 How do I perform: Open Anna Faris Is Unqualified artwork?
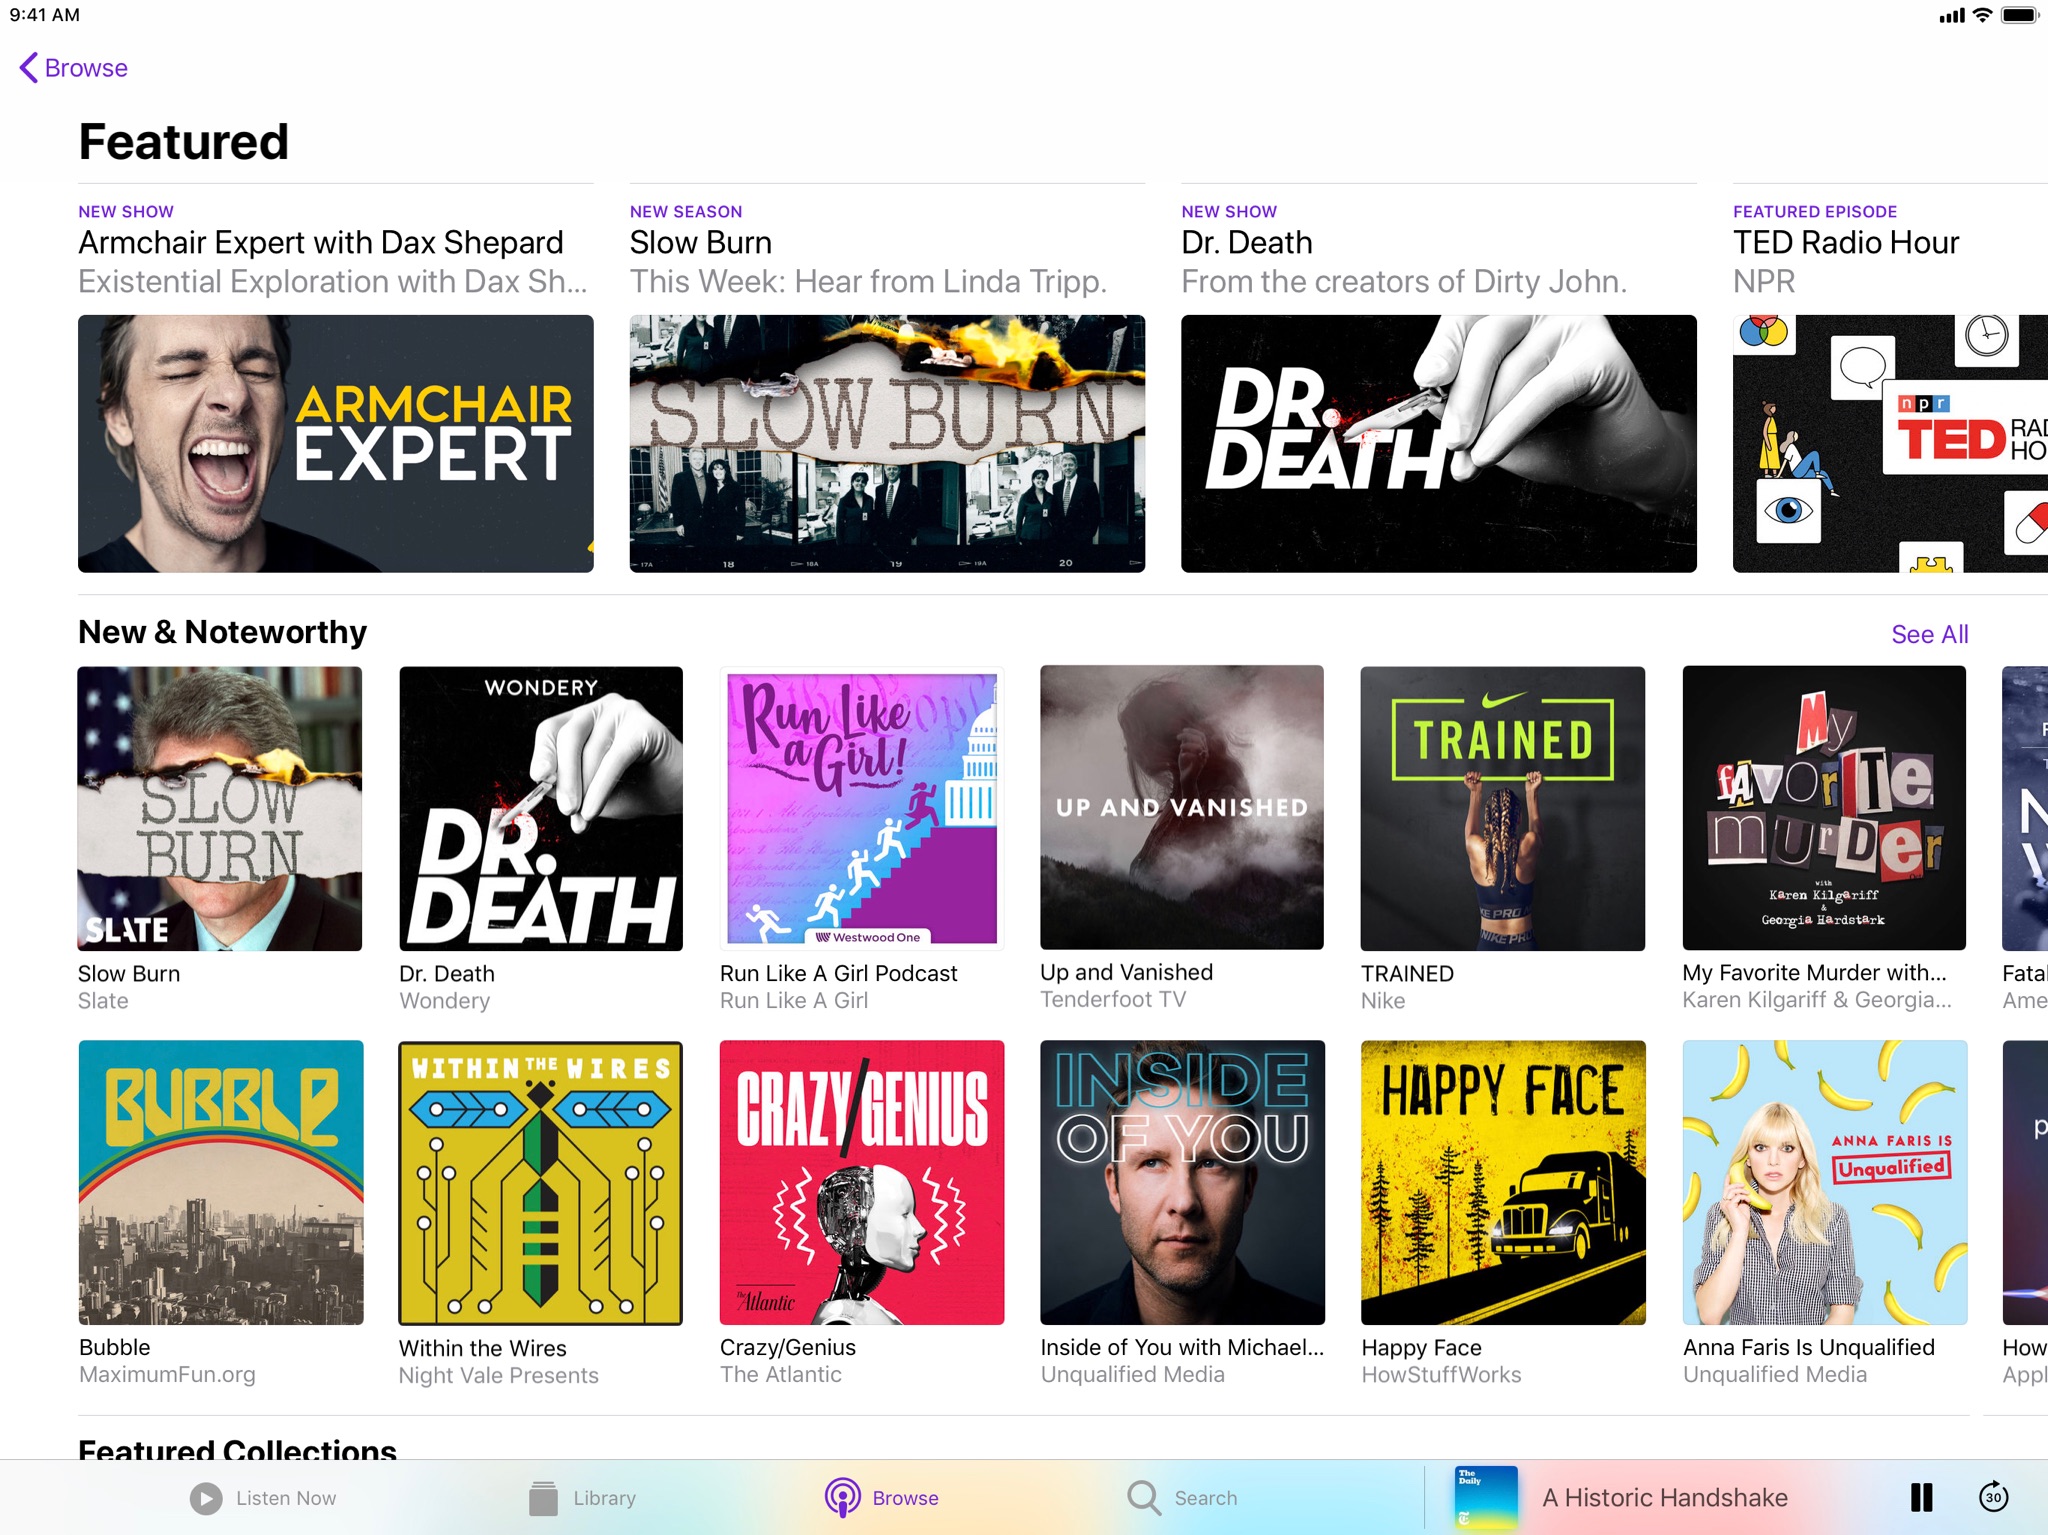pyautogui.click(x=1825, y=1182)
